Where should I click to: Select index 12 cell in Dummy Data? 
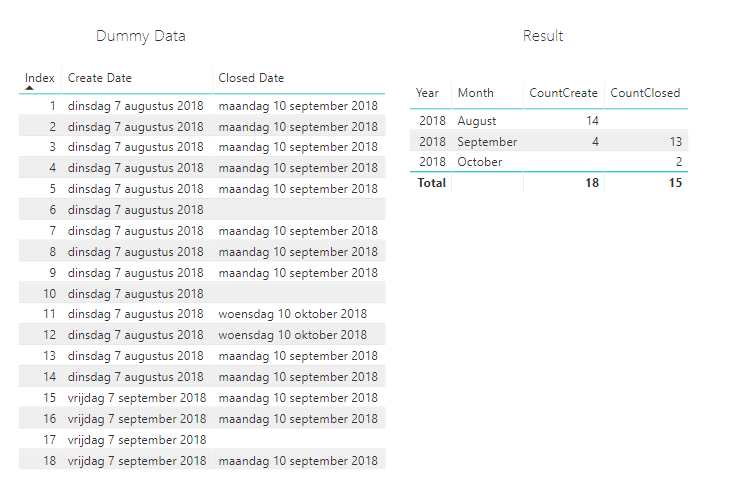(50, 335)
